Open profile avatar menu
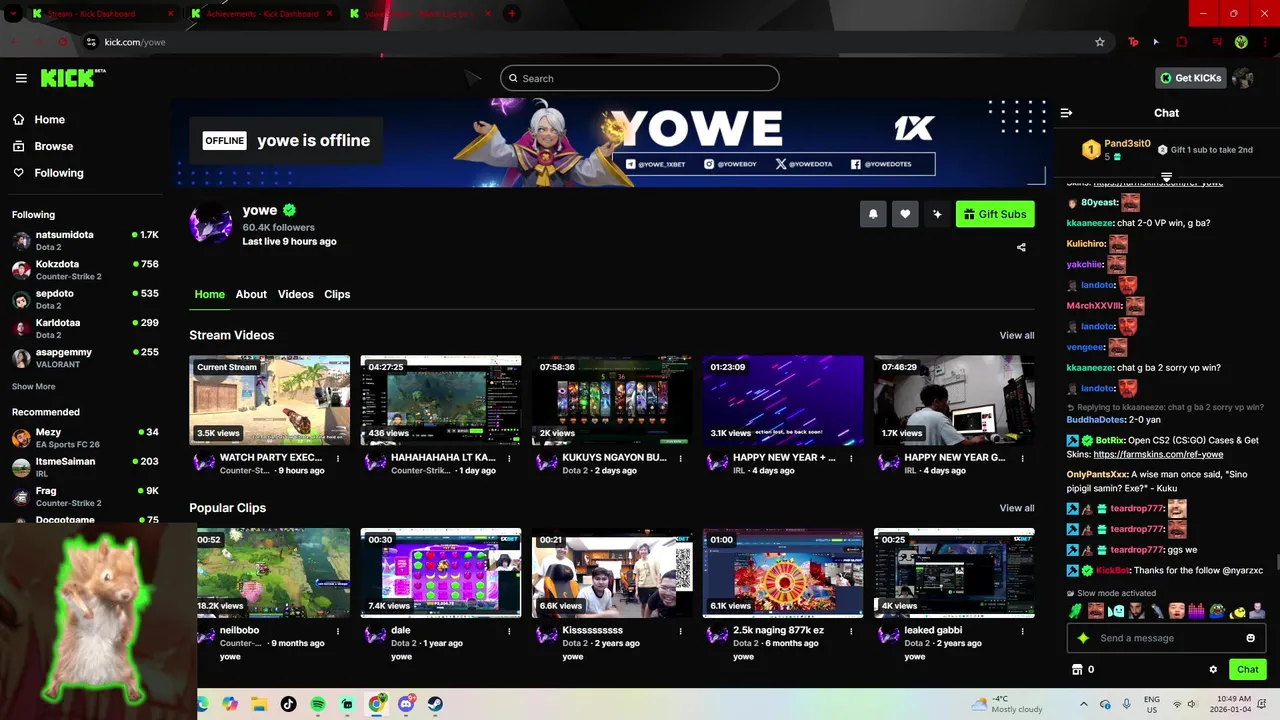This screenshot has height=720, width=1280. 1243,78
